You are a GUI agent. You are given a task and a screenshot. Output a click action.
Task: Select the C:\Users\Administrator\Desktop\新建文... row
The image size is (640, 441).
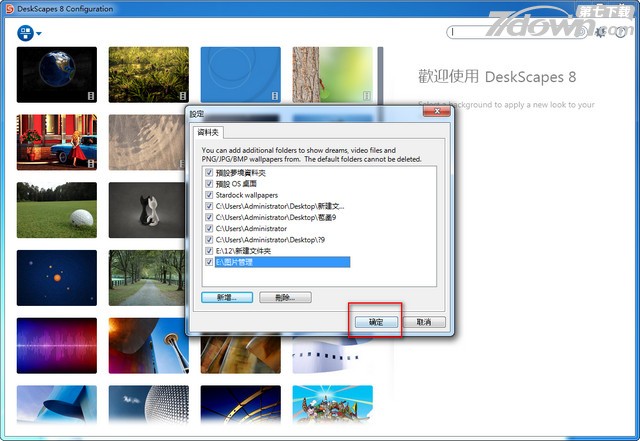click(280, 206)
